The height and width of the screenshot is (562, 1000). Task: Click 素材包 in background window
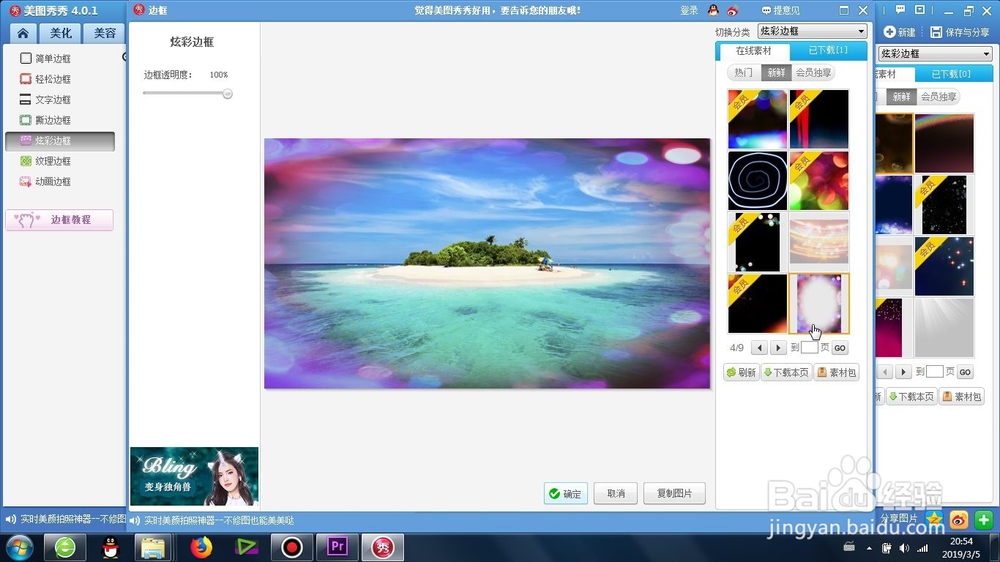pos(962,397)
